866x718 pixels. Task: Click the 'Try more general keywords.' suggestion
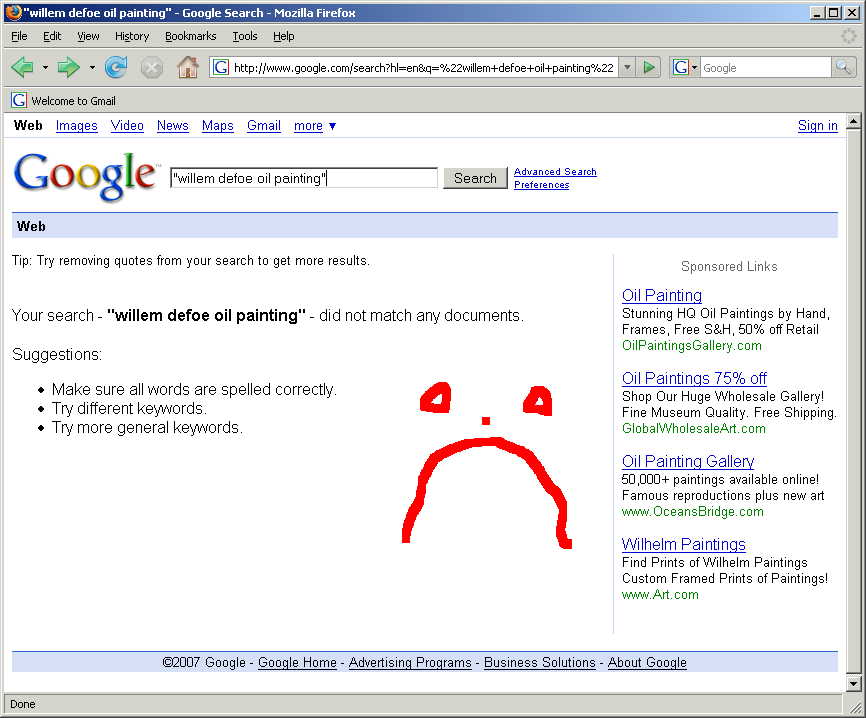(x=147, y=427)
